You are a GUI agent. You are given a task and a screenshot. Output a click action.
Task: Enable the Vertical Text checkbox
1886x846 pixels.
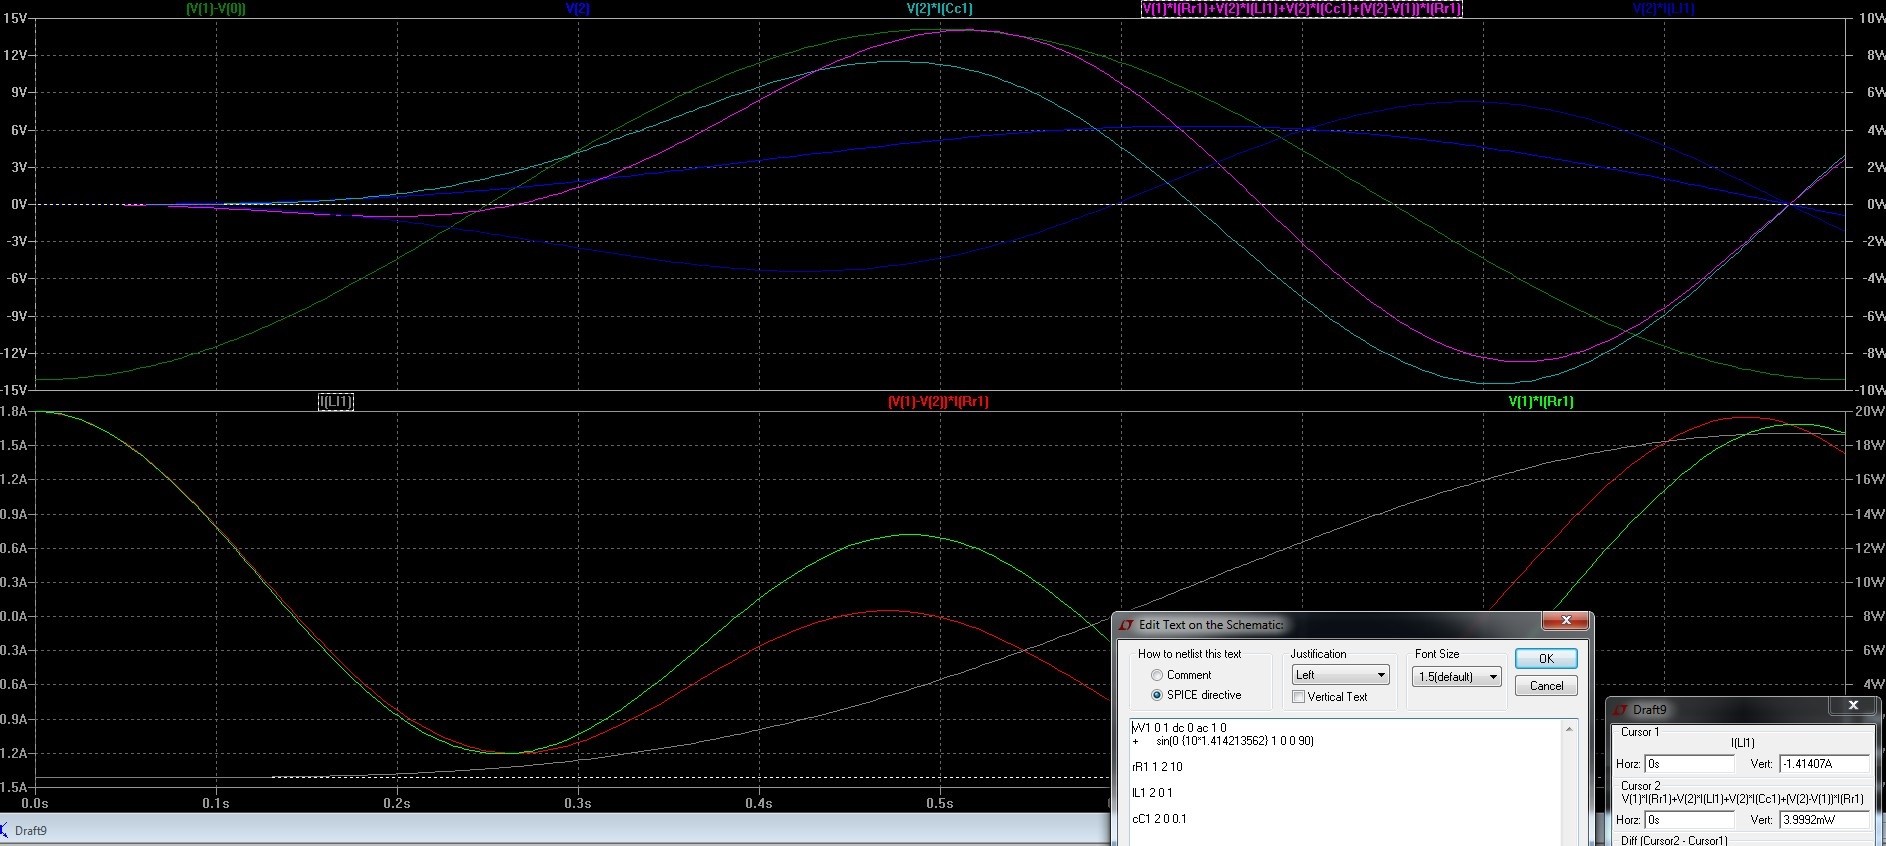click(x=1298, y=697)
